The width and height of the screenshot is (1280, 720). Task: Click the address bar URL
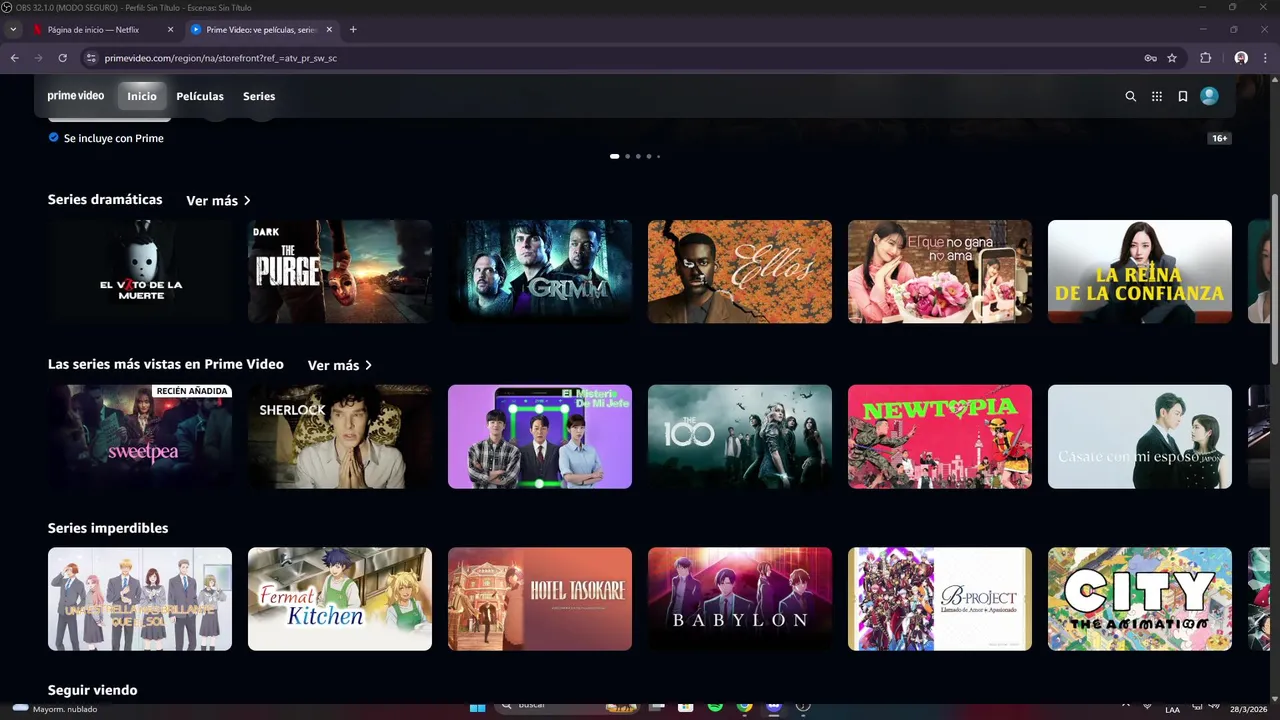pyautogui.click(x=221, y=58)
